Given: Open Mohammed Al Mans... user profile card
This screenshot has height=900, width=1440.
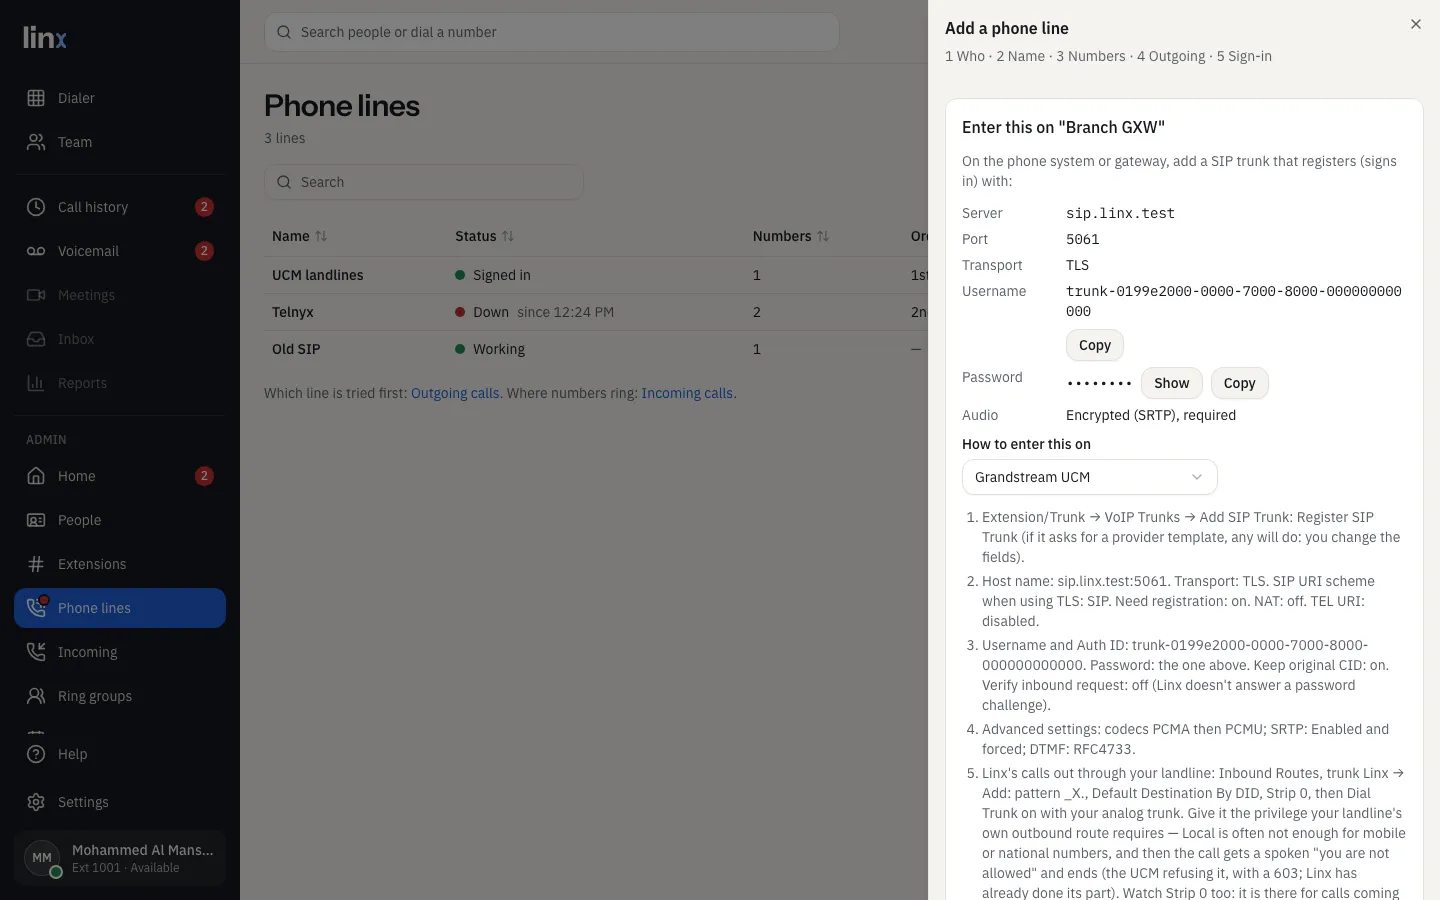Looking at the screenshot, I should coord(120,858).
